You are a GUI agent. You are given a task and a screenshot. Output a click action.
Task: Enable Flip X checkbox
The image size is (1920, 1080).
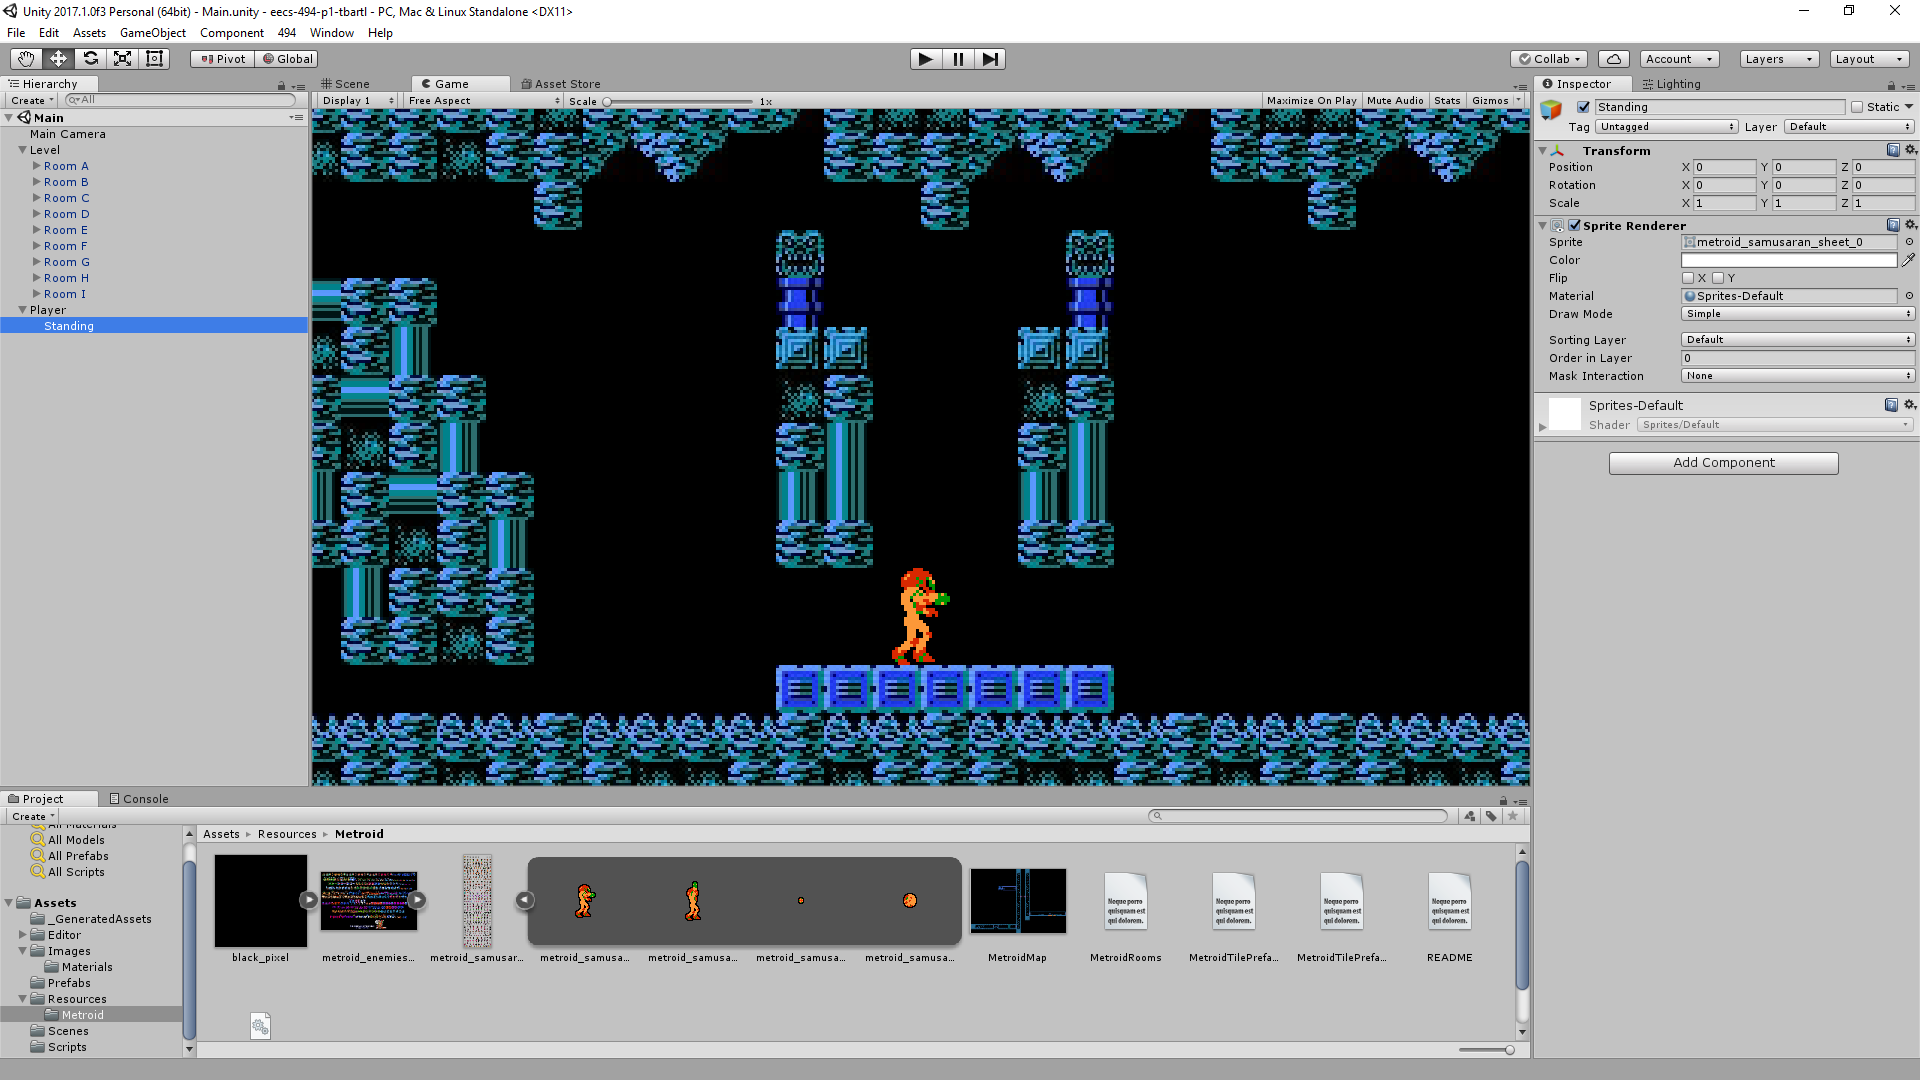pyautogui.click(x=1688, y=278)
